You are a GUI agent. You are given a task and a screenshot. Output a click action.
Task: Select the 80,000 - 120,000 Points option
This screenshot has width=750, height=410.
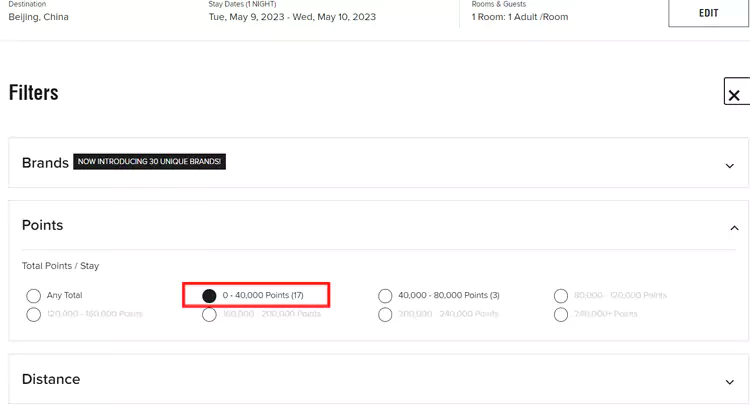561,296
